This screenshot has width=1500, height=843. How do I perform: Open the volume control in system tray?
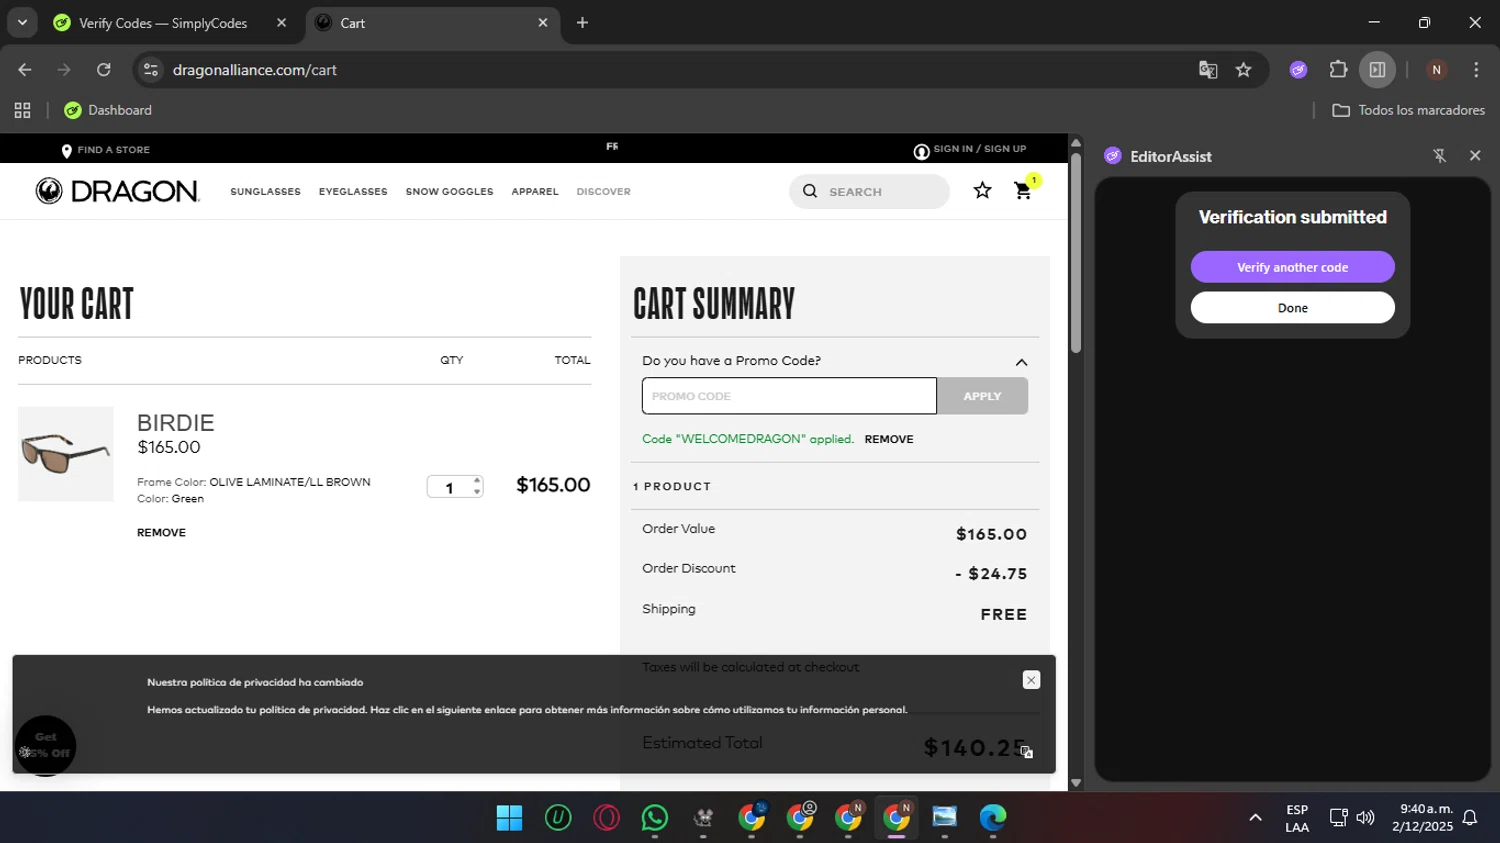point(1365,818)
